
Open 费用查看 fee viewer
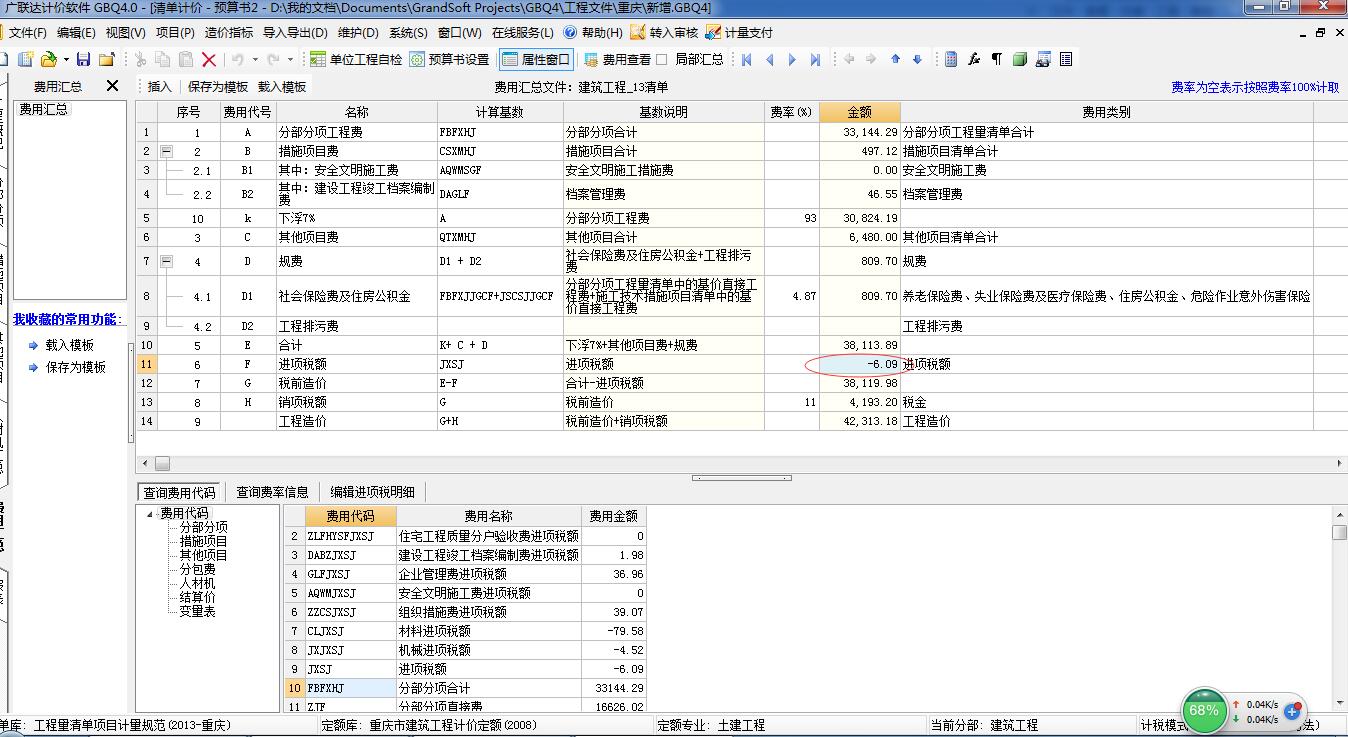pyautogui.click(x=617, y=60)
